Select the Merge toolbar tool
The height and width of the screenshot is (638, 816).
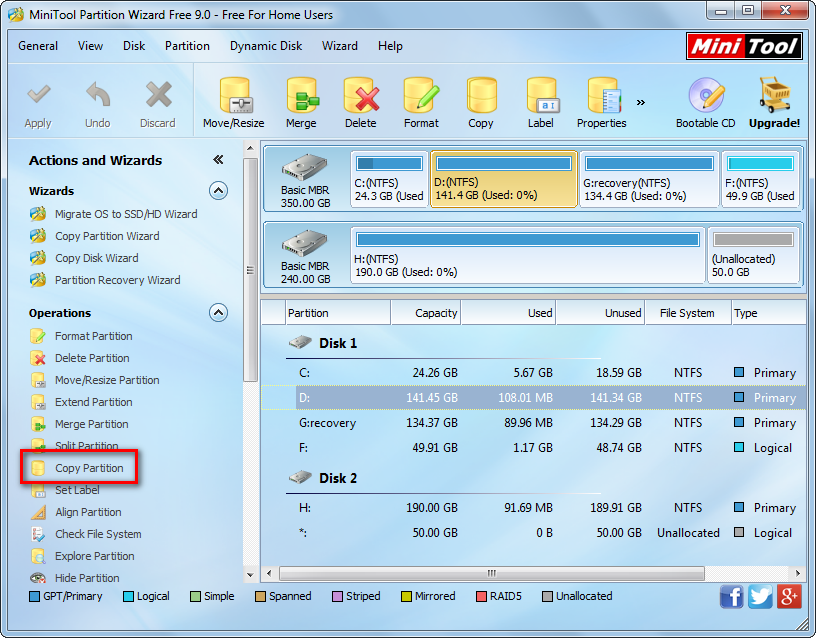pyautogui.click(x=301, y=103)
